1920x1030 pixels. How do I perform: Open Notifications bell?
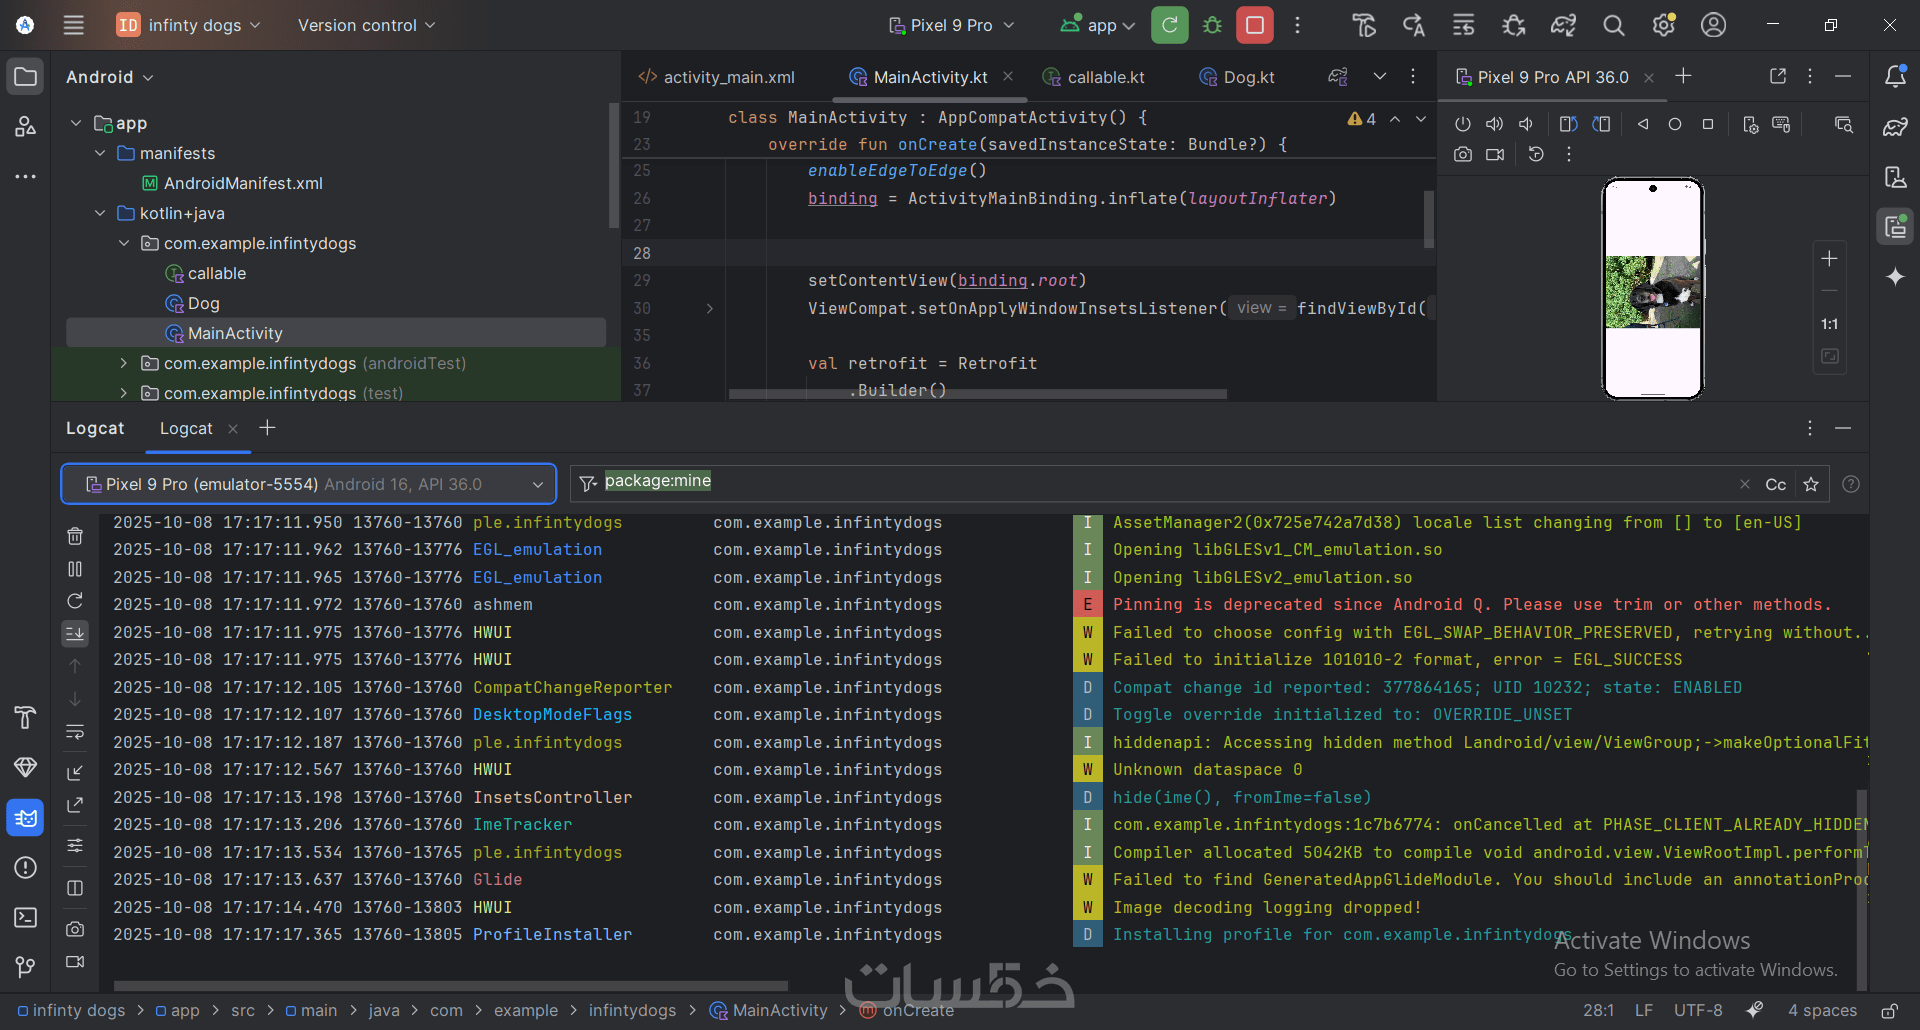pyautogui.click(x=1895, y=77)
